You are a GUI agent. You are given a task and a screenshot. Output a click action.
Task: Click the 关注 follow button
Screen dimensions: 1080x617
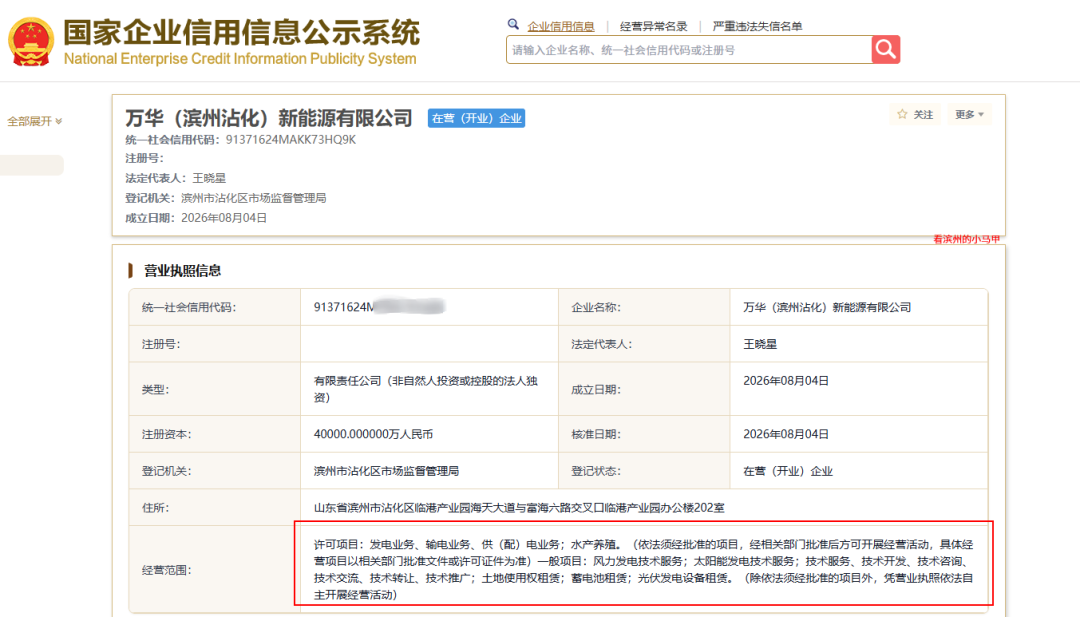click(916, 114)
